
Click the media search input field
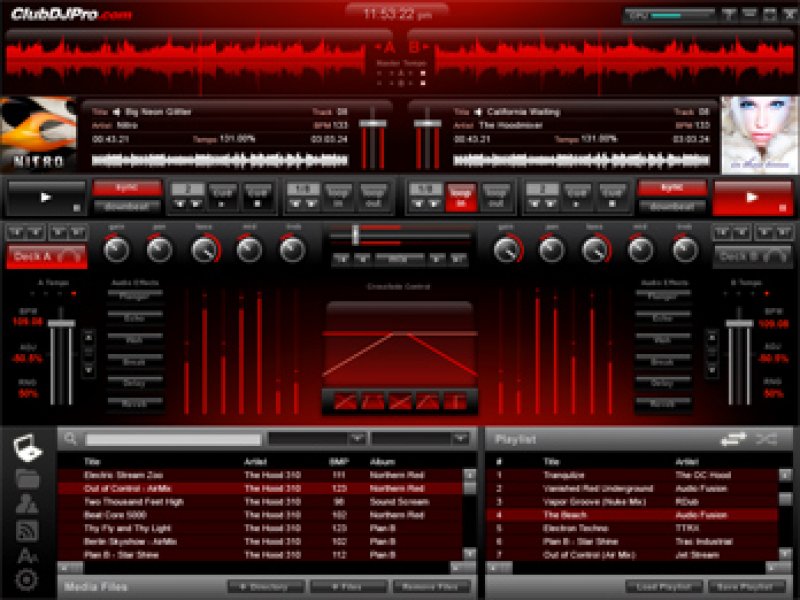click(x=173, y=439)
